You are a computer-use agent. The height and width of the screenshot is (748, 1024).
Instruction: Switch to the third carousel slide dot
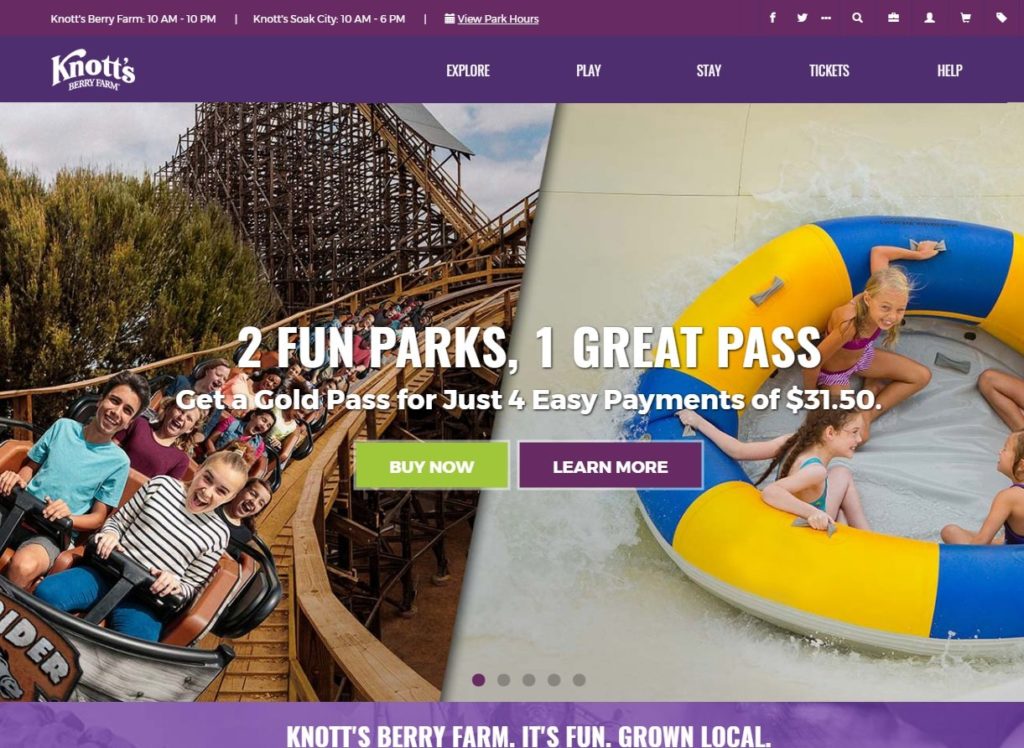529,680
